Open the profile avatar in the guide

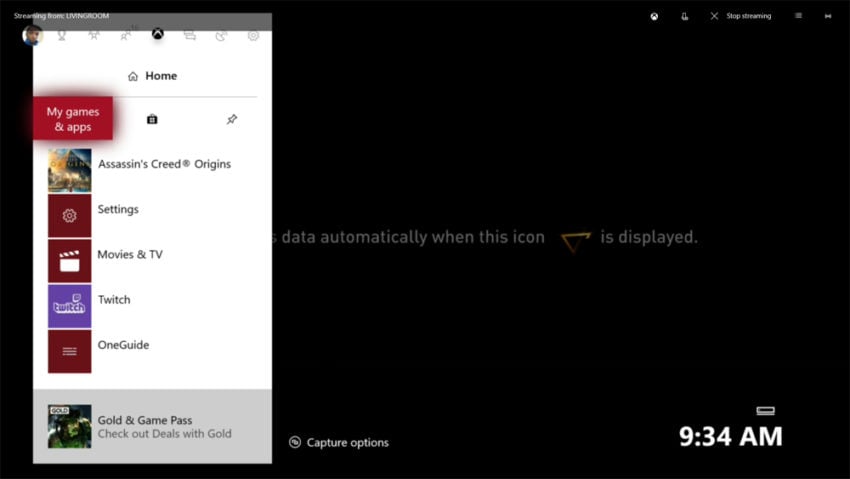tap(33, 35)
